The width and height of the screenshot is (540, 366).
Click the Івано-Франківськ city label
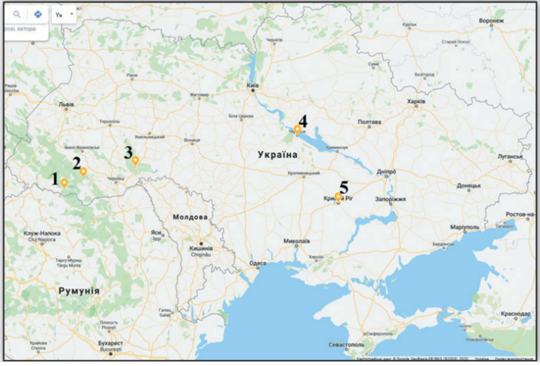[82, 147]
